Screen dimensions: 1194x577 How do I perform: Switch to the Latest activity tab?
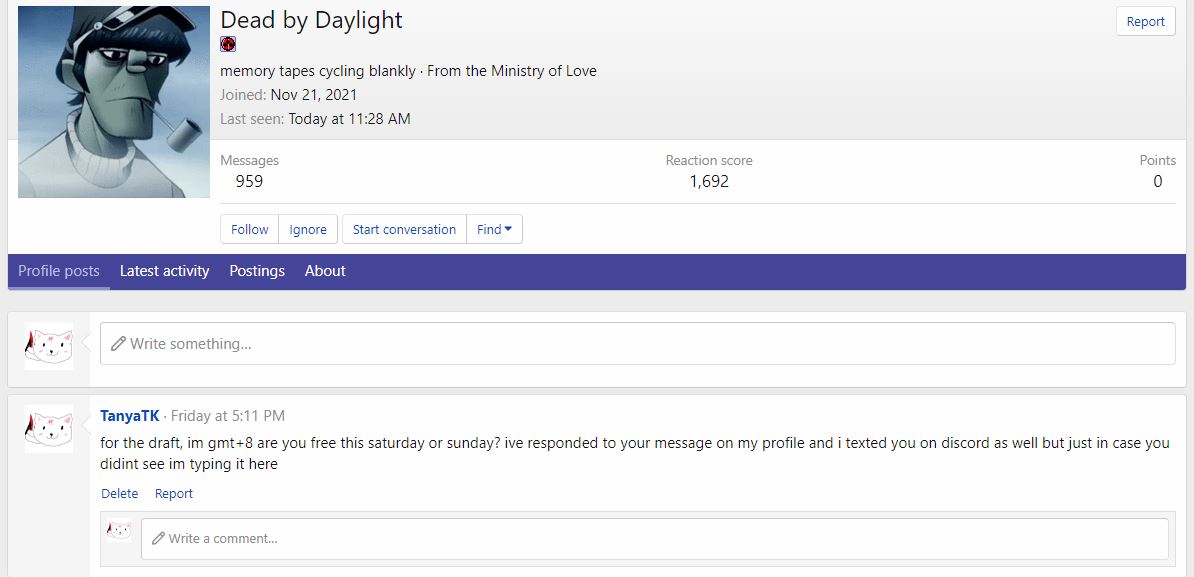pyautogui.click(x=164, y=271)
